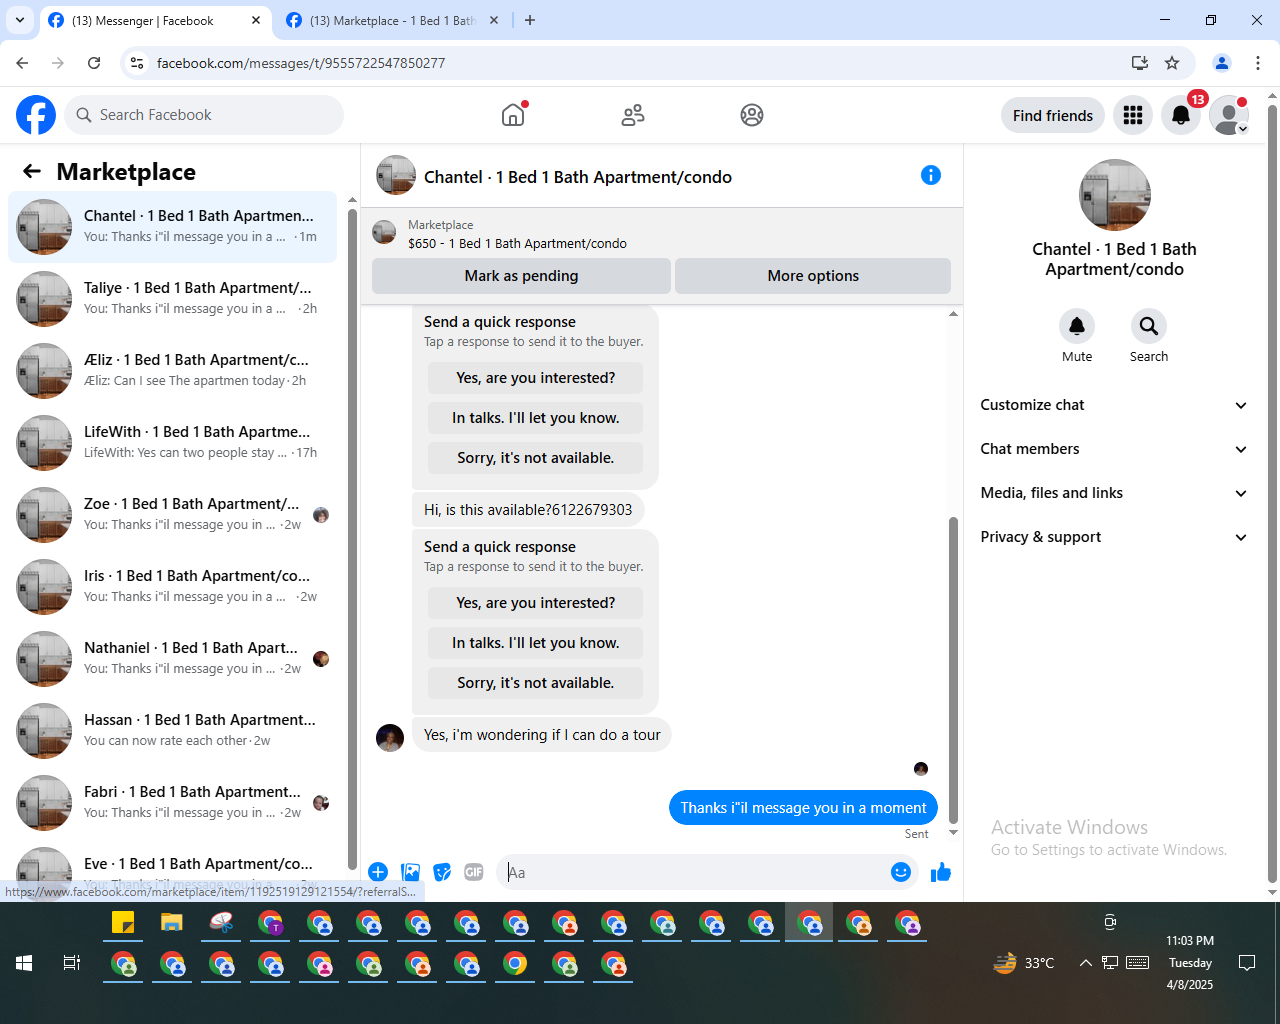Click conversation list scrollbar

[352, 538]
